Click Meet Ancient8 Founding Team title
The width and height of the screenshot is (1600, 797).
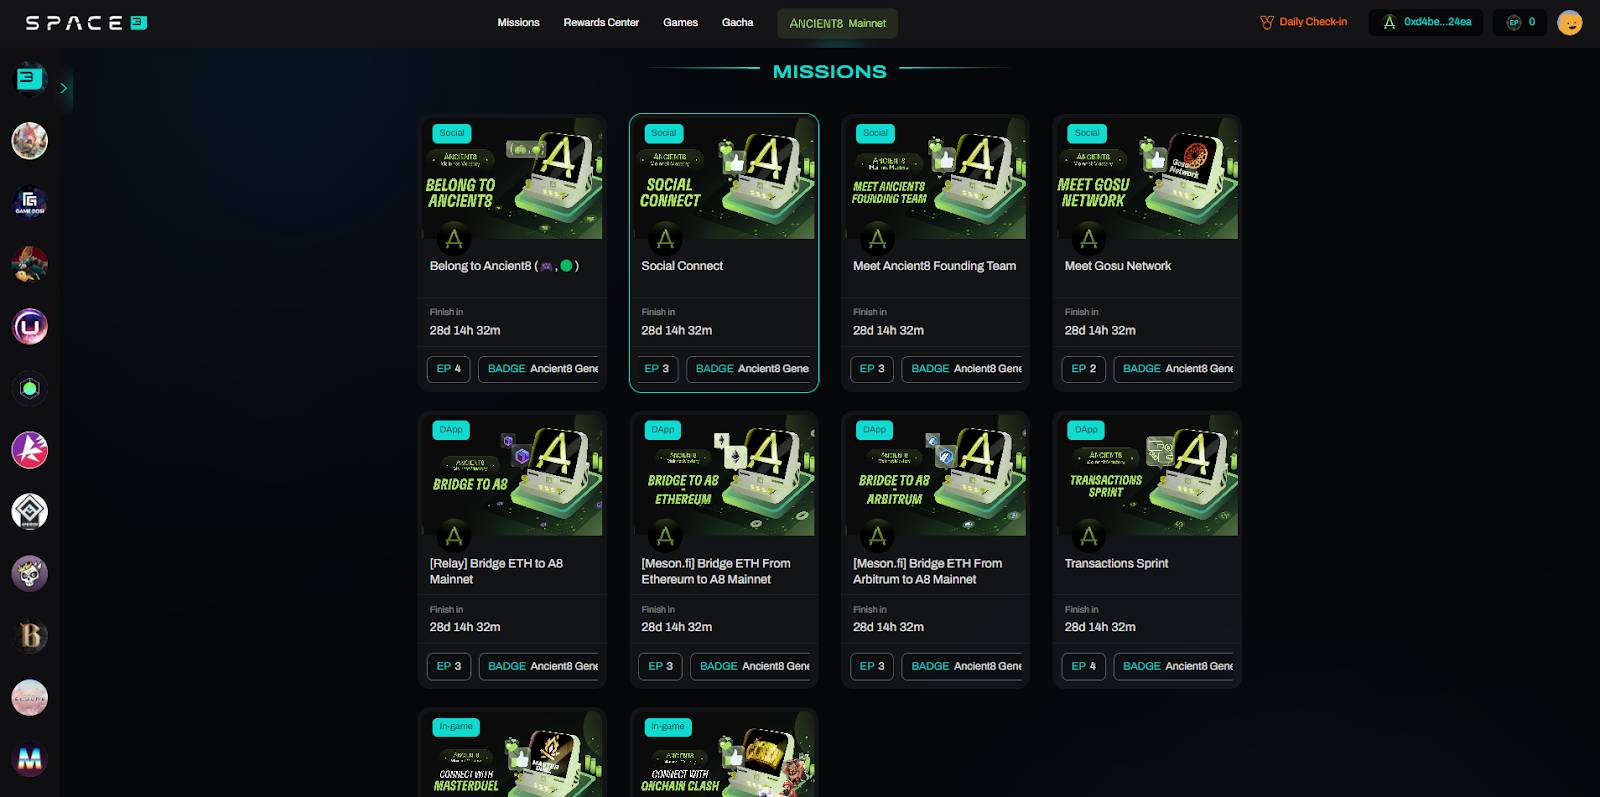coord(934,266)
